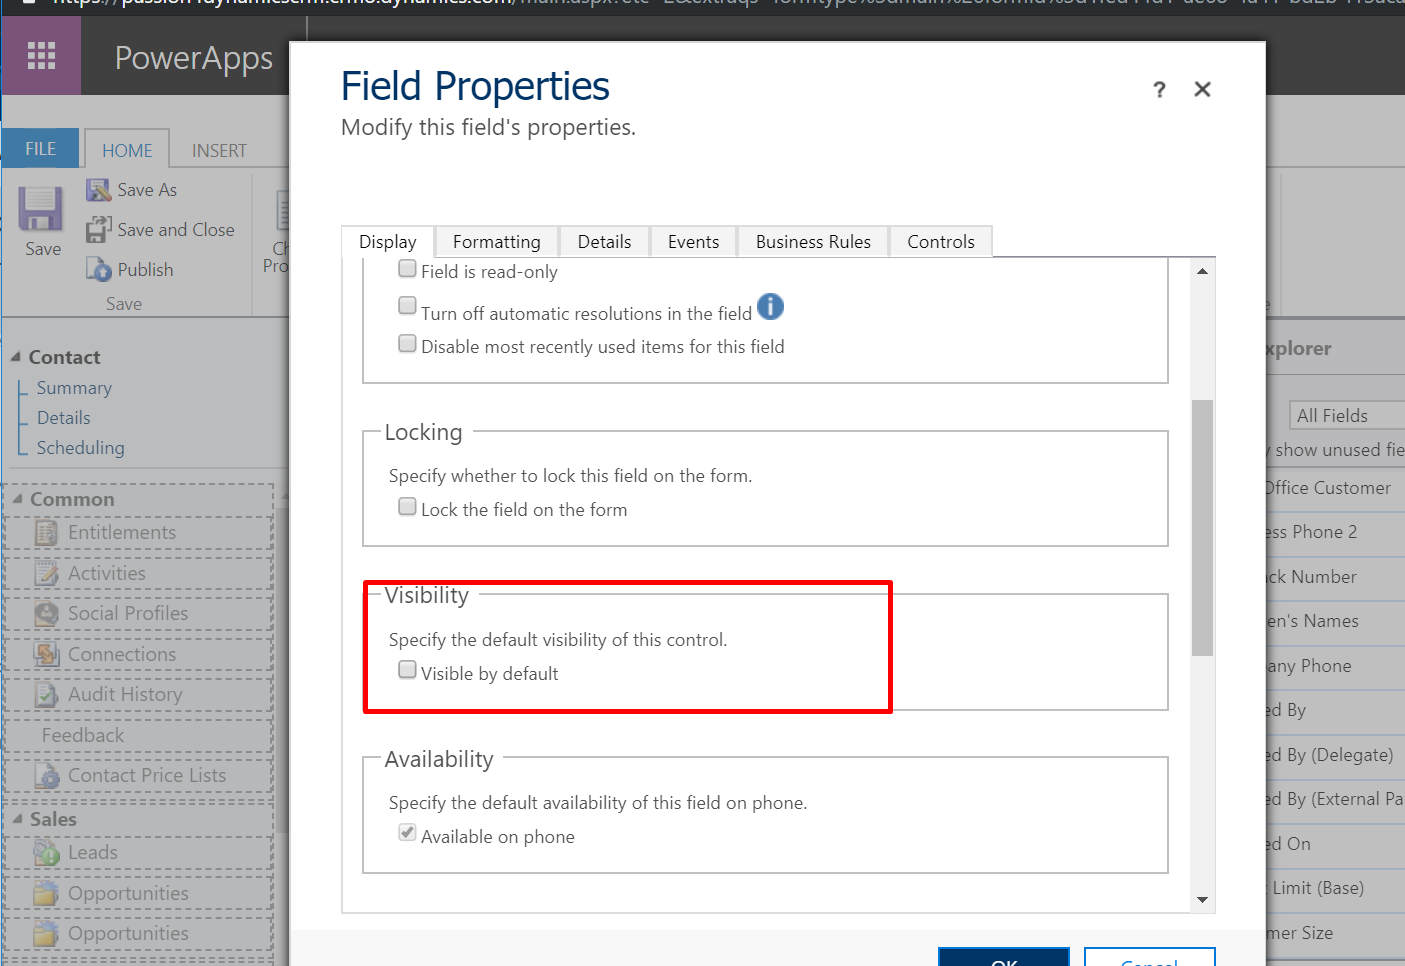Click the dialog scrollbar down arrow
The height and width of the screenshot is (966, 1405).
(x=1202, y=900)
